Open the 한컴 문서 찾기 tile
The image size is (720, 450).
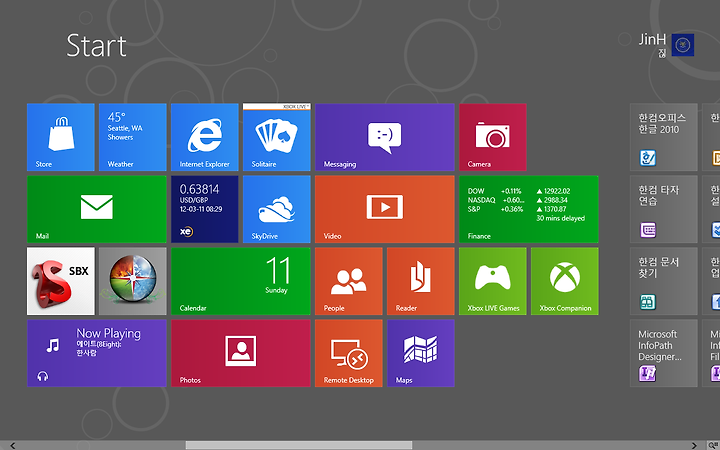pos(664,281)
